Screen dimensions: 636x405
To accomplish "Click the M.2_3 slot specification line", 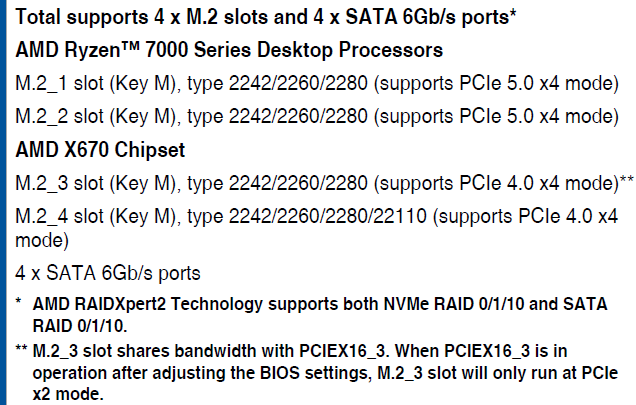I will (324, 183).
